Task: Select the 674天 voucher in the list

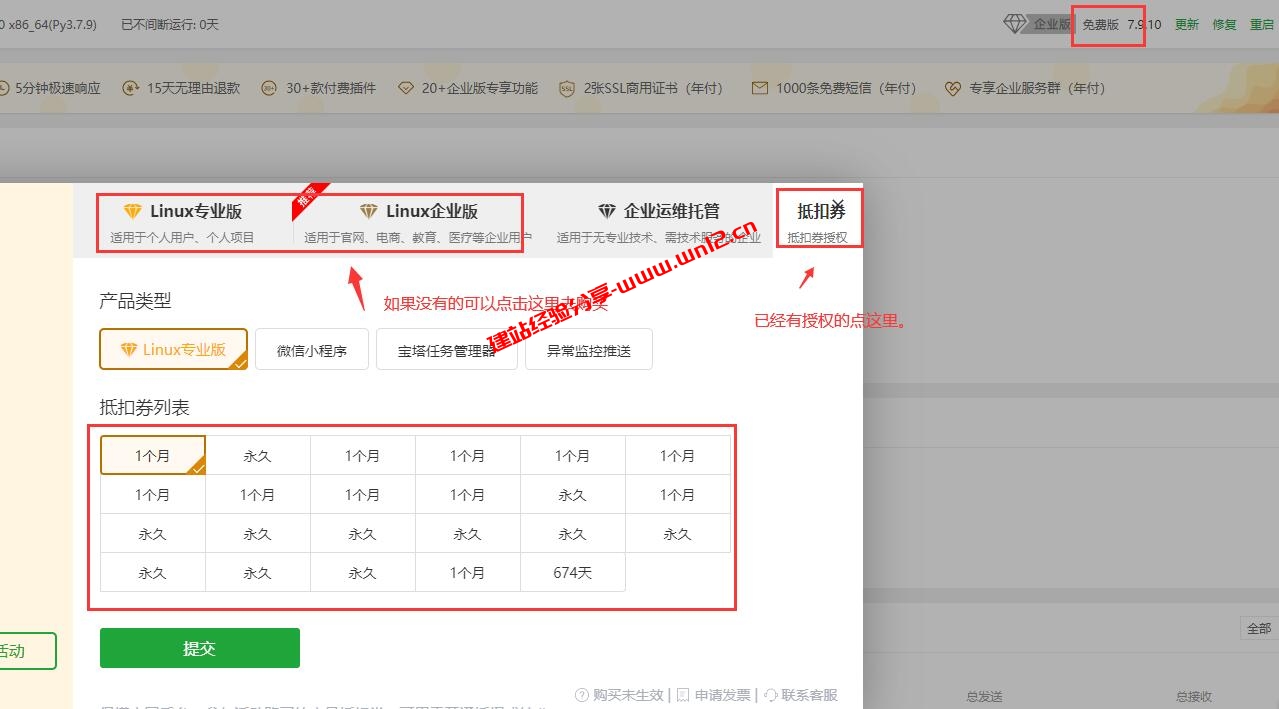Action: 572,572
